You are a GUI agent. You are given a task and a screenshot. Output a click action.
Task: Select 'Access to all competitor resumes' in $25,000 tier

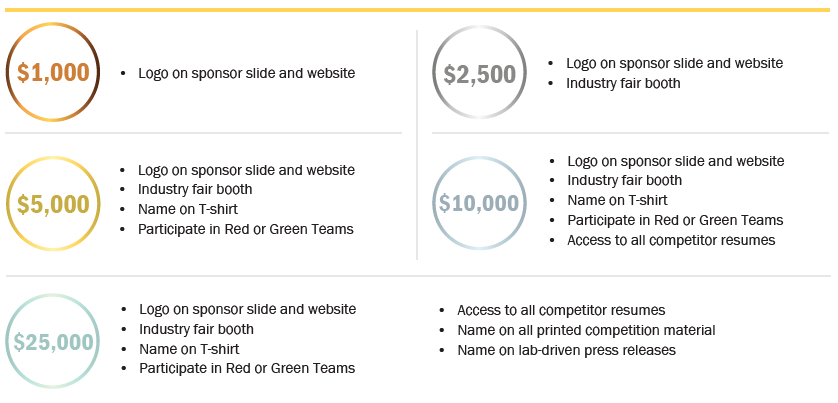[x=561, y=311]
